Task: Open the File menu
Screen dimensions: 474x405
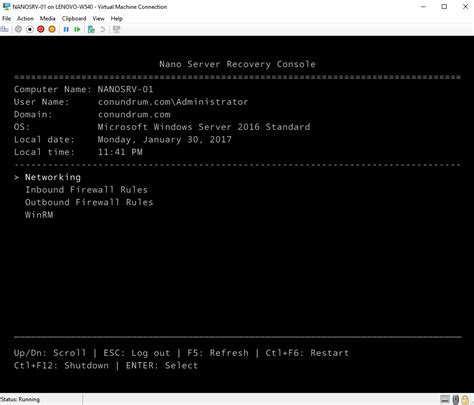Action: pyautogui.click(x=7, y=18)
